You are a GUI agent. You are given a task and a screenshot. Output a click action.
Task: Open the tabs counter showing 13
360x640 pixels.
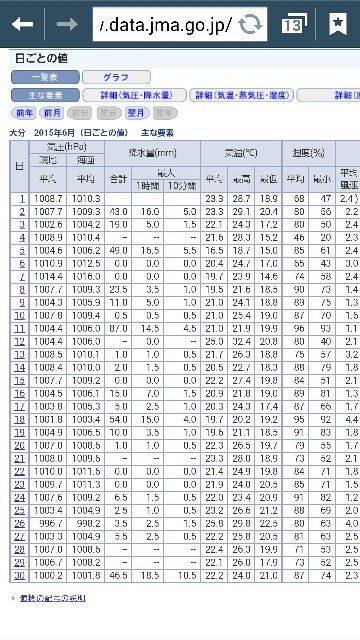pos(294,24)
